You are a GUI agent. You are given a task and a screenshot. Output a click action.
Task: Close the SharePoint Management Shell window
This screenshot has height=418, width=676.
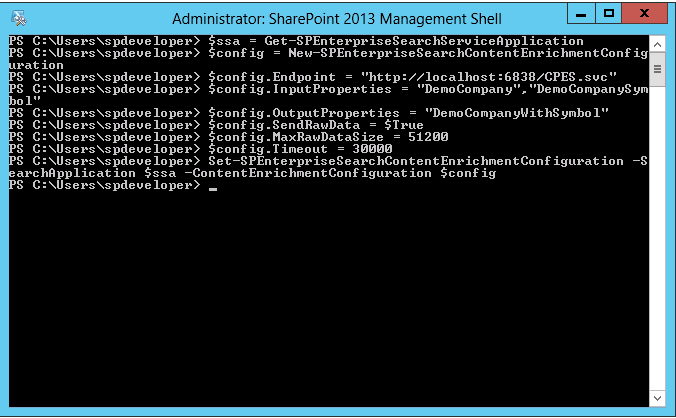646,14
